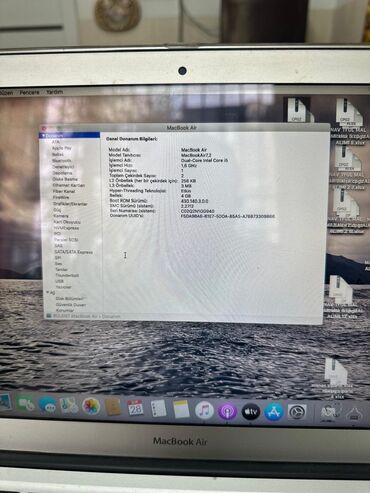The height and width of the screenshot is (493, 370).
Task: Open the Yardım menu
Action: pyautogui.click(x=54, y=92)
